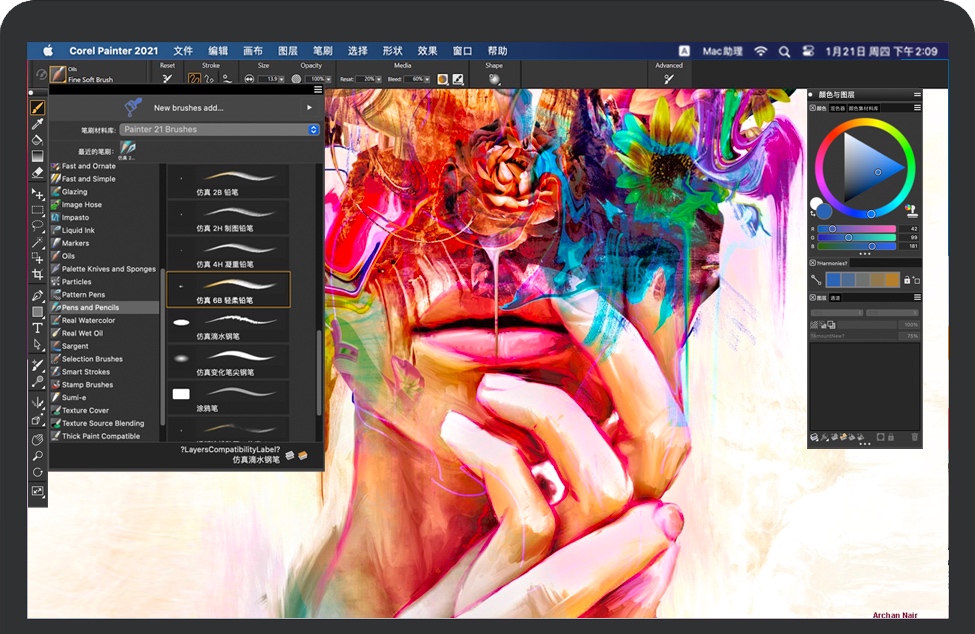
Task: Open the 效果 menu
Action: (x=427, y=51)
